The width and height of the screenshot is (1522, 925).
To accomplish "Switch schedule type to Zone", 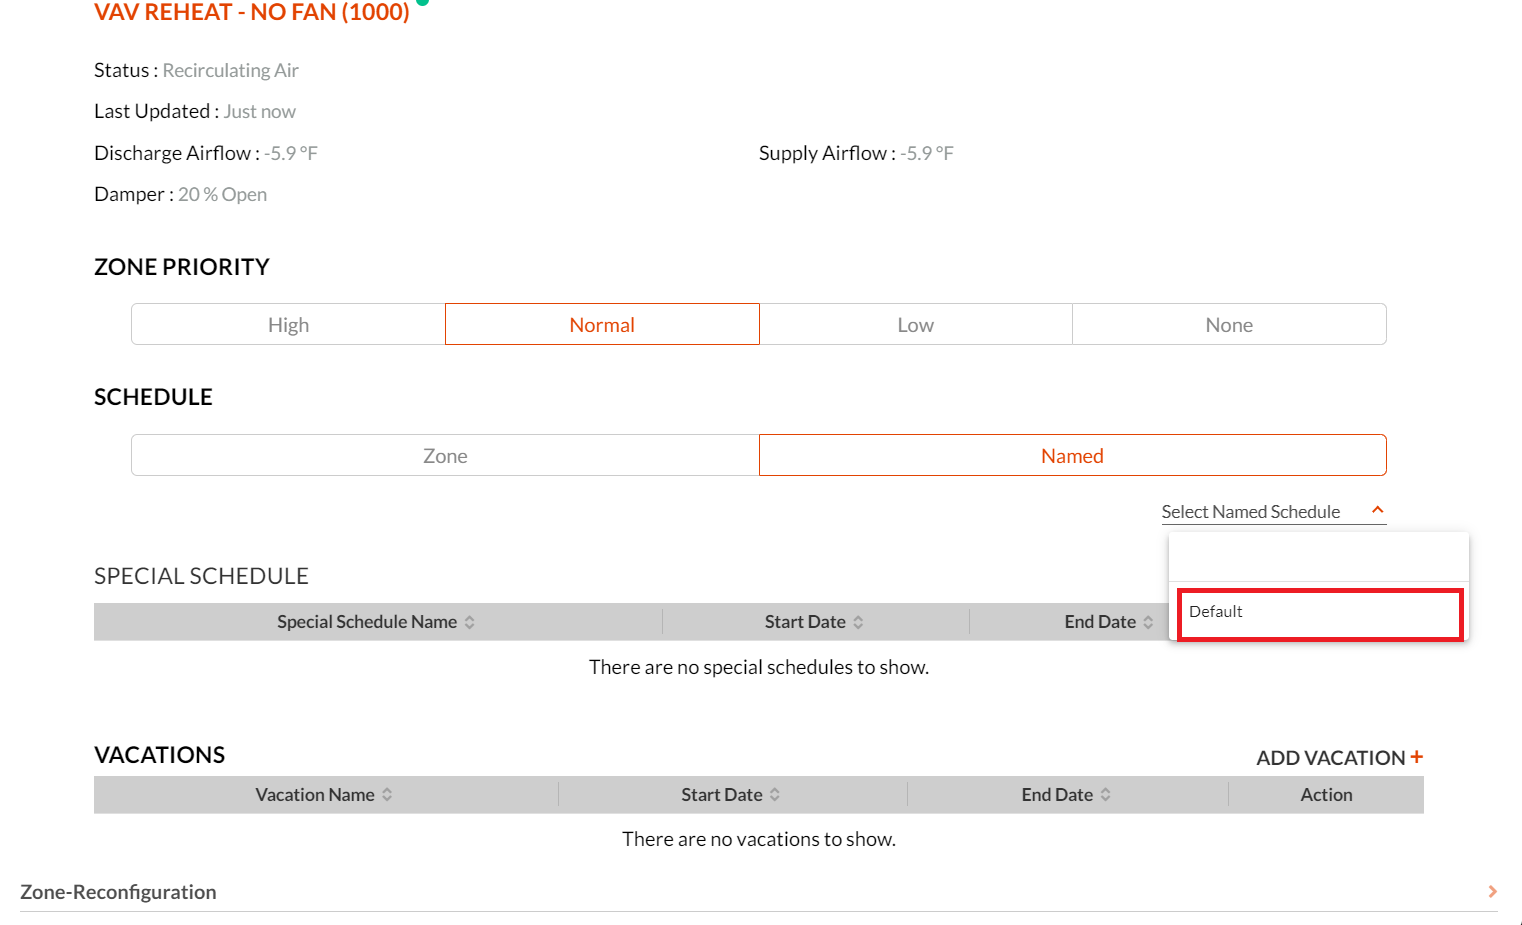I will point(445,456).
